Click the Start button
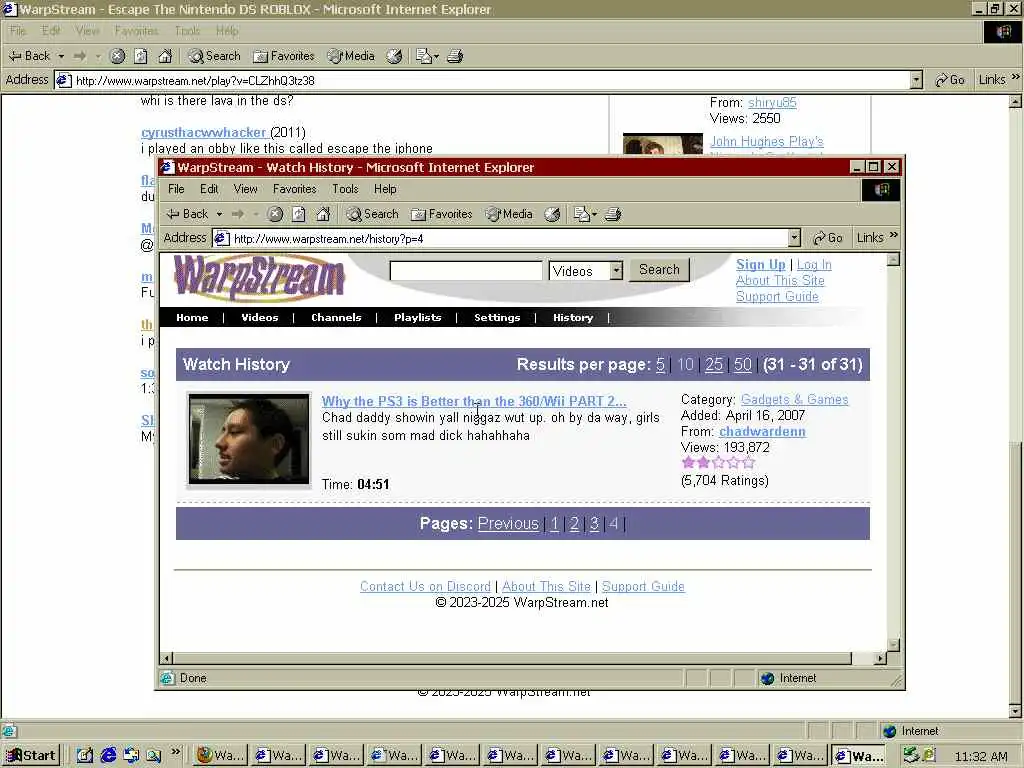 click(31, 756)
